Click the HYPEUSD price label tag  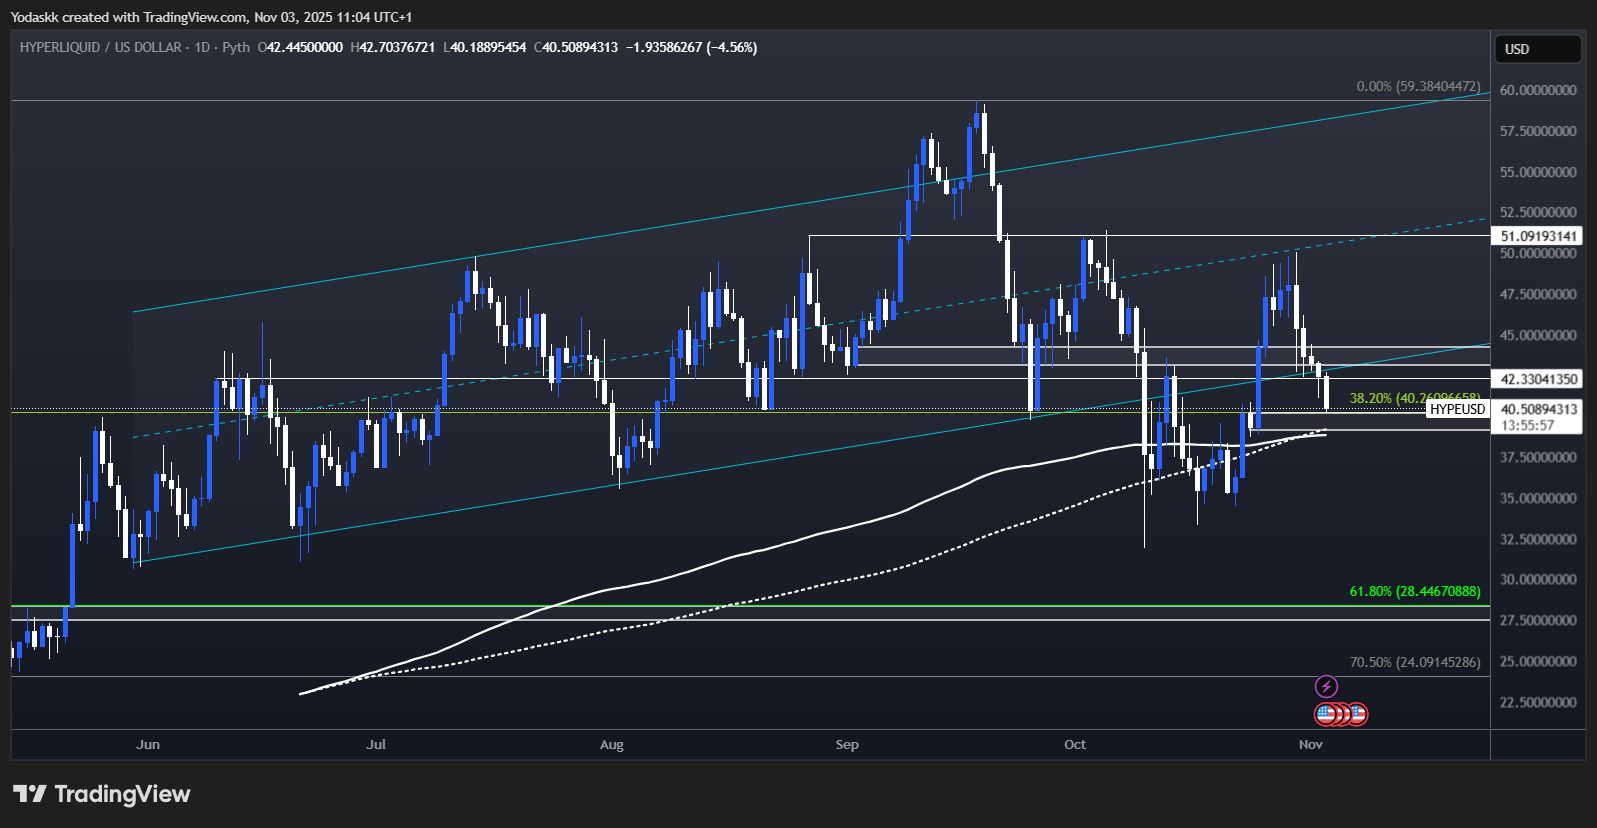1457,409
